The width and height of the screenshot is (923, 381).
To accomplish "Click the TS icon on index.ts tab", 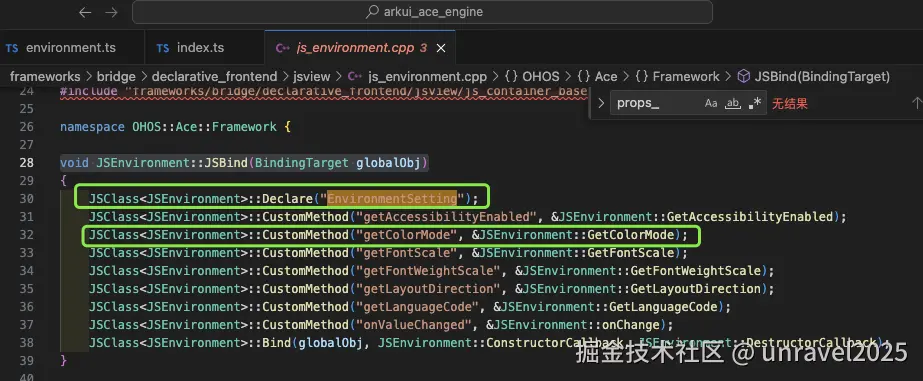I will pyautogui.click(x=163, y=48).
